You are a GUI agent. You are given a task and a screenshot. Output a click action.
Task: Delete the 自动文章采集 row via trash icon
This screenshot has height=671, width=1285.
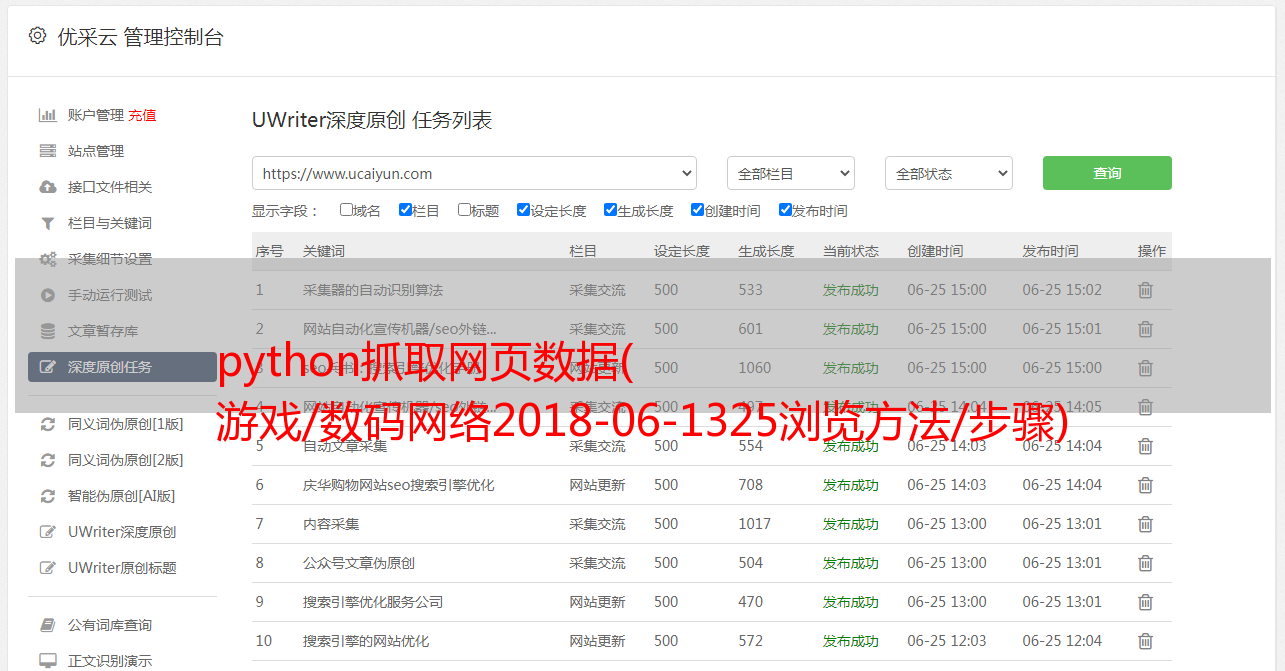[1146, 446]
